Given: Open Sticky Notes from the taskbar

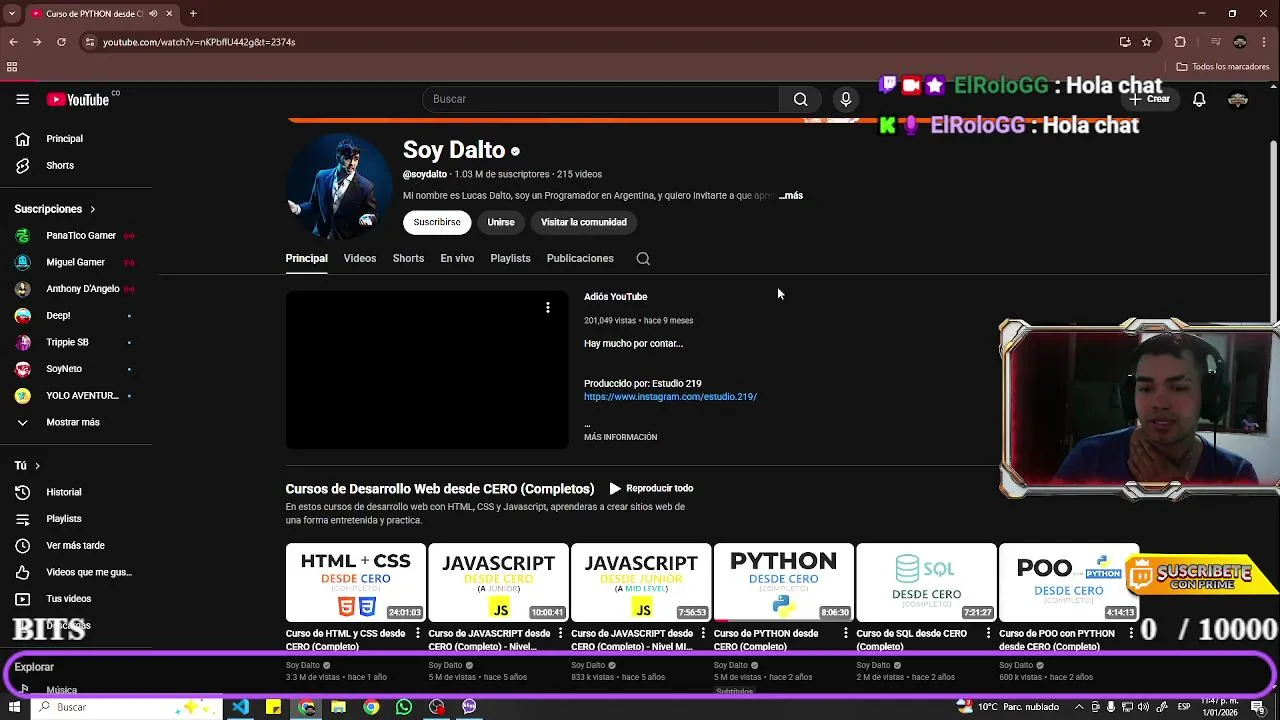Looking at the screenshot, I should pos(273,707).
